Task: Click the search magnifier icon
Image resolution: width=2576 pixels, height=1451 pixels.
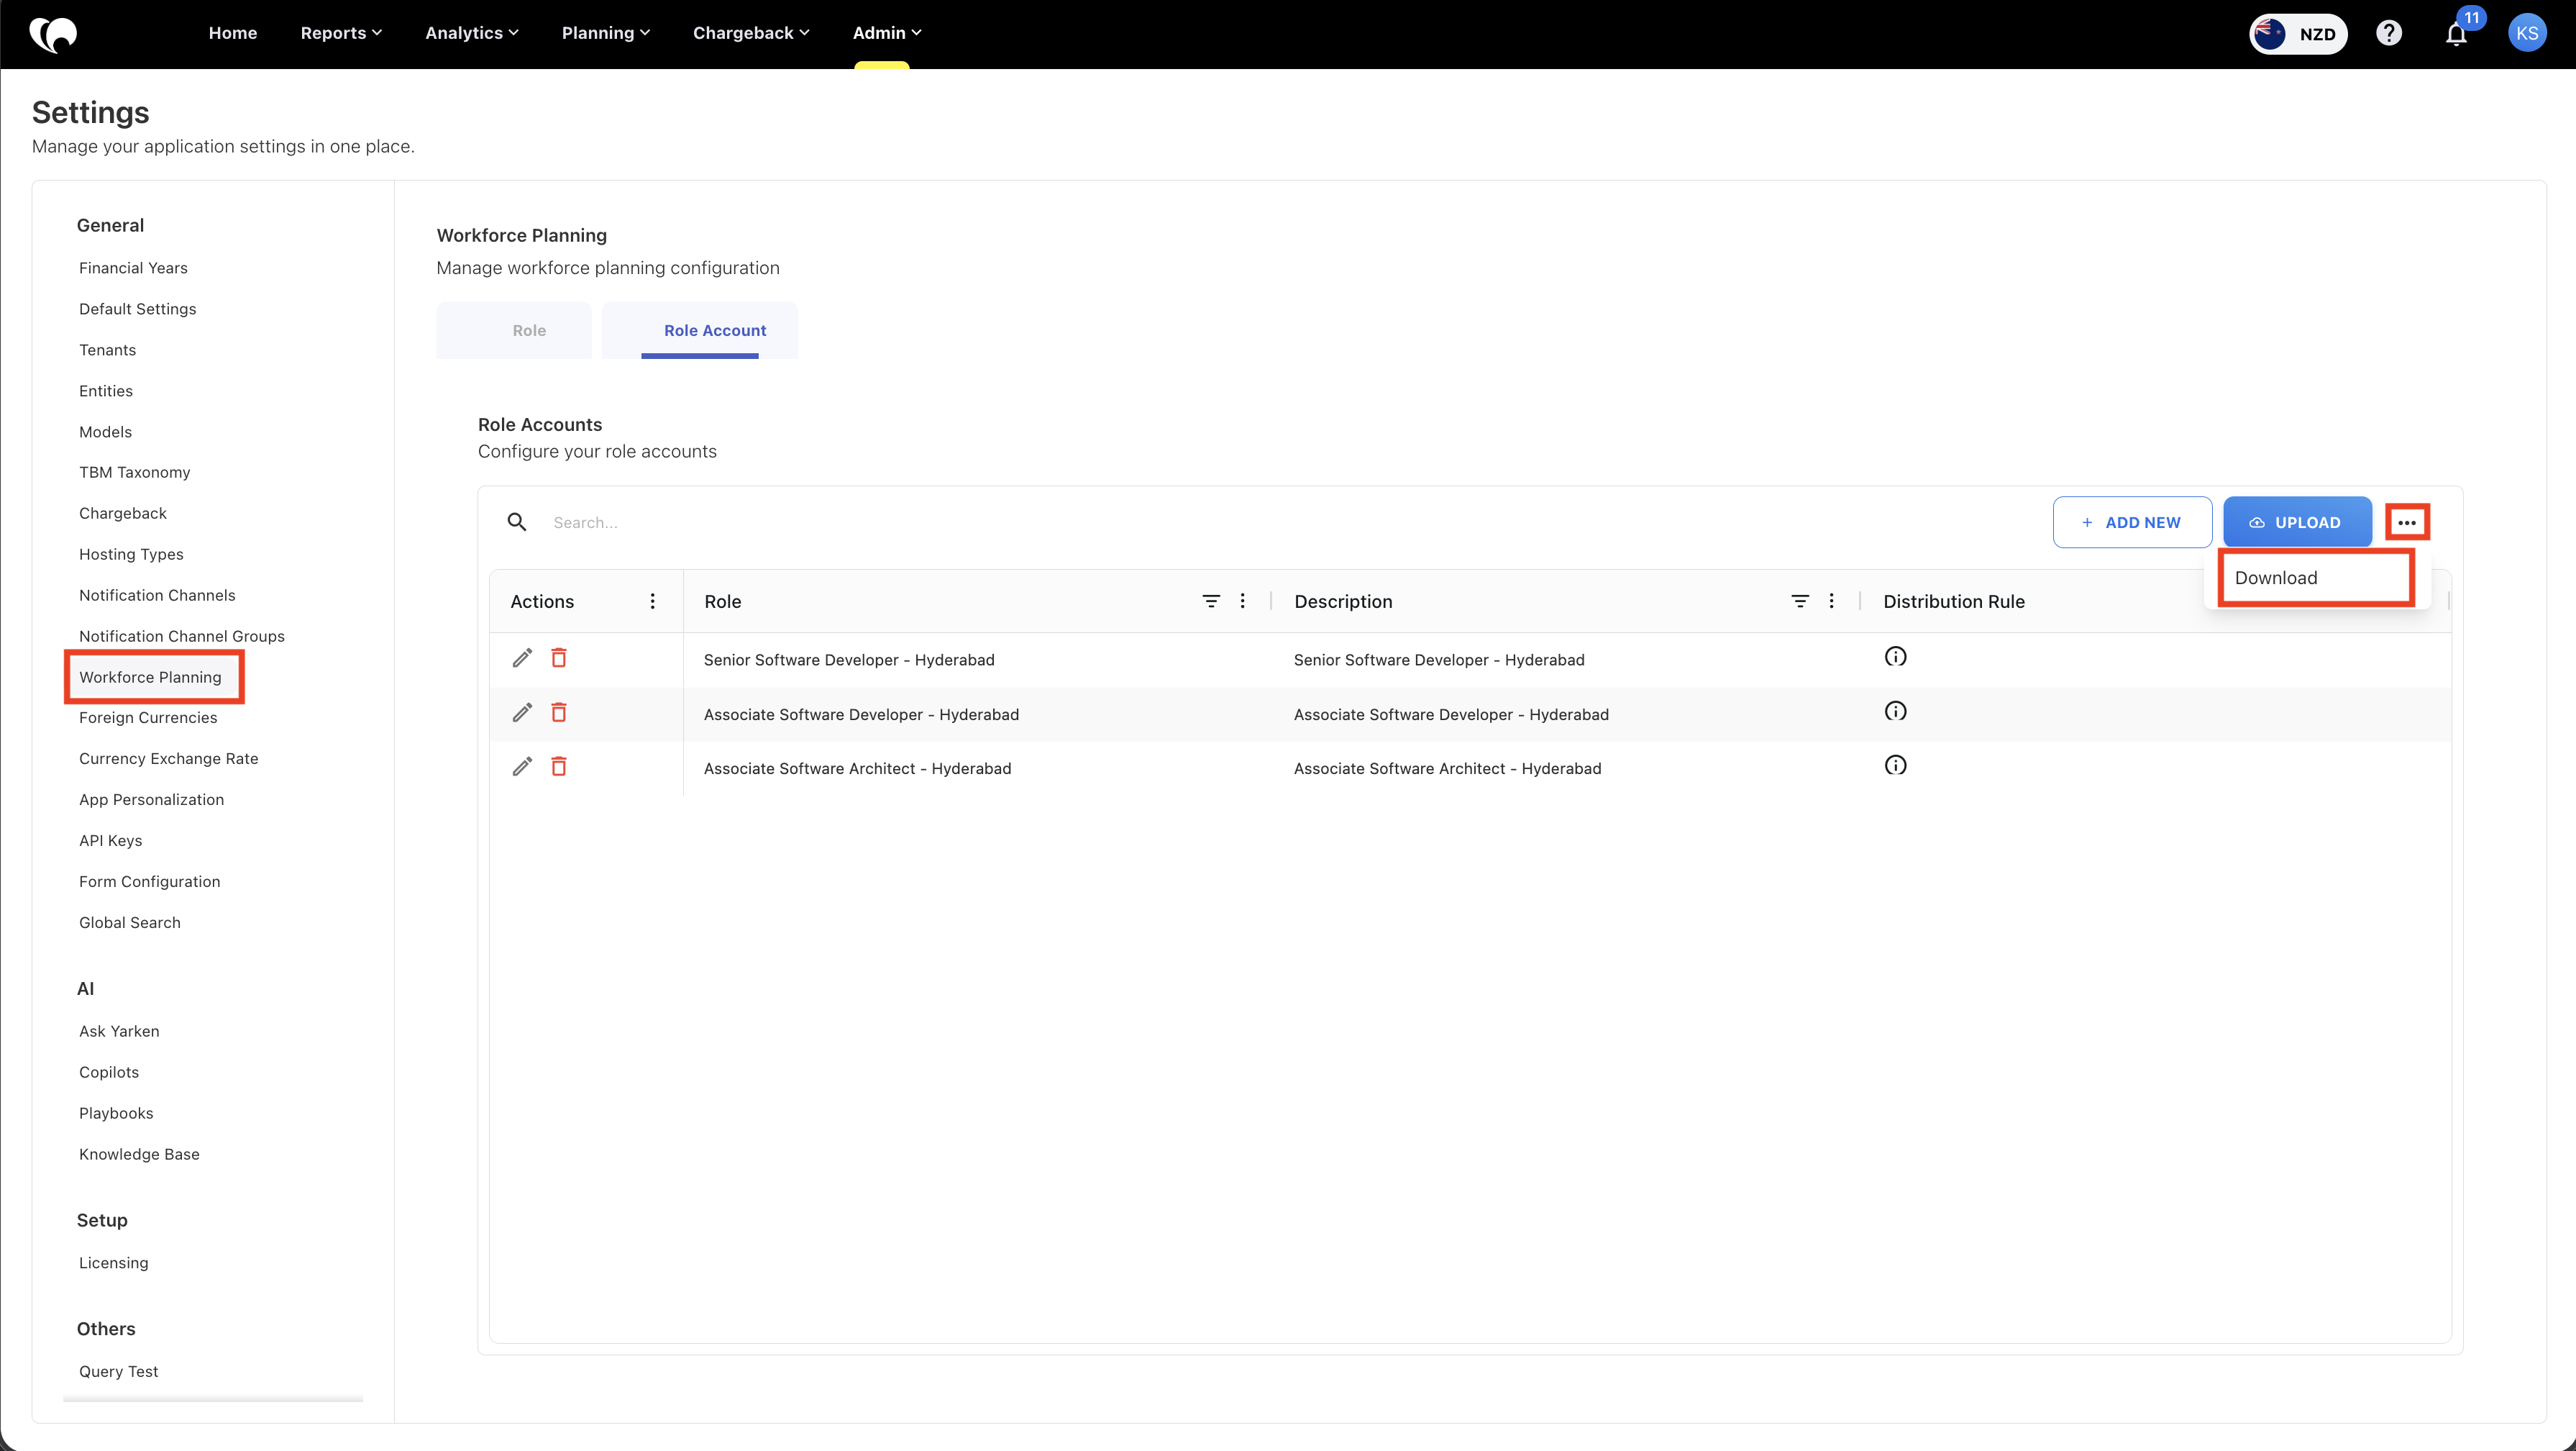Action: click(x=517, y=522)
